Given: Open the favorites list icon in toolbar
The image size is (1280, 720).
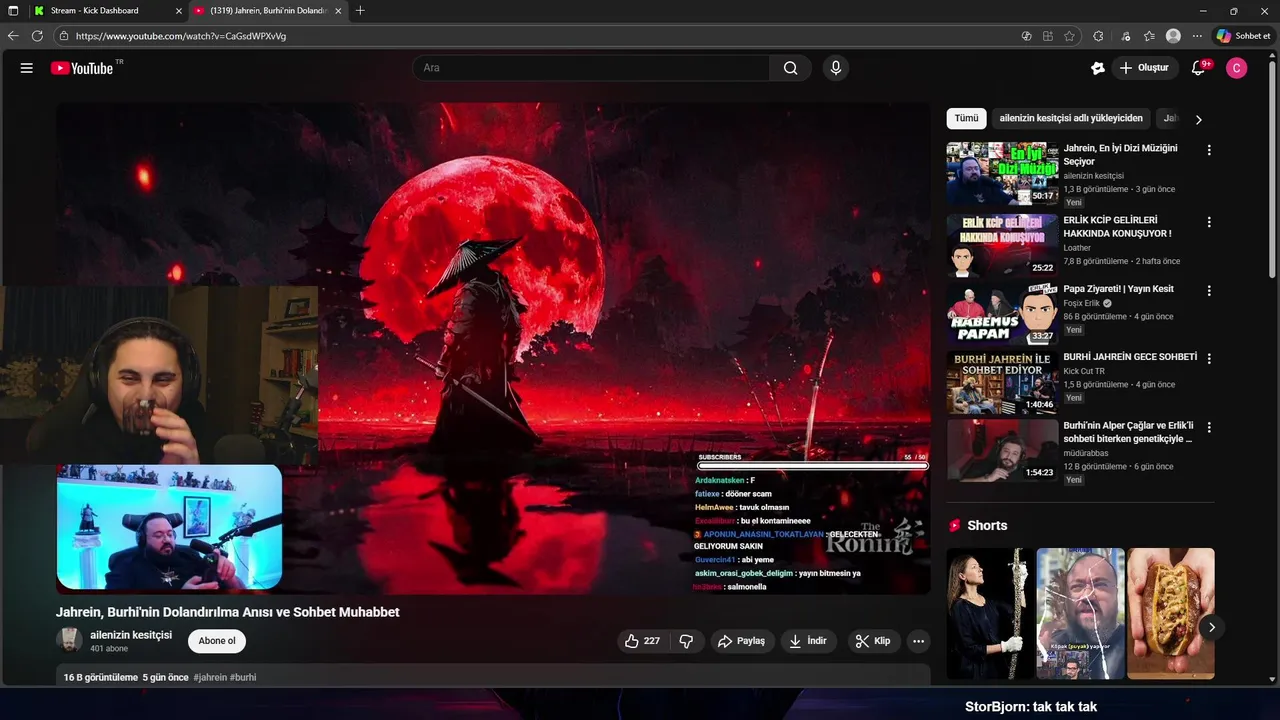Looking at the screenshot, I should [1149, 36].
